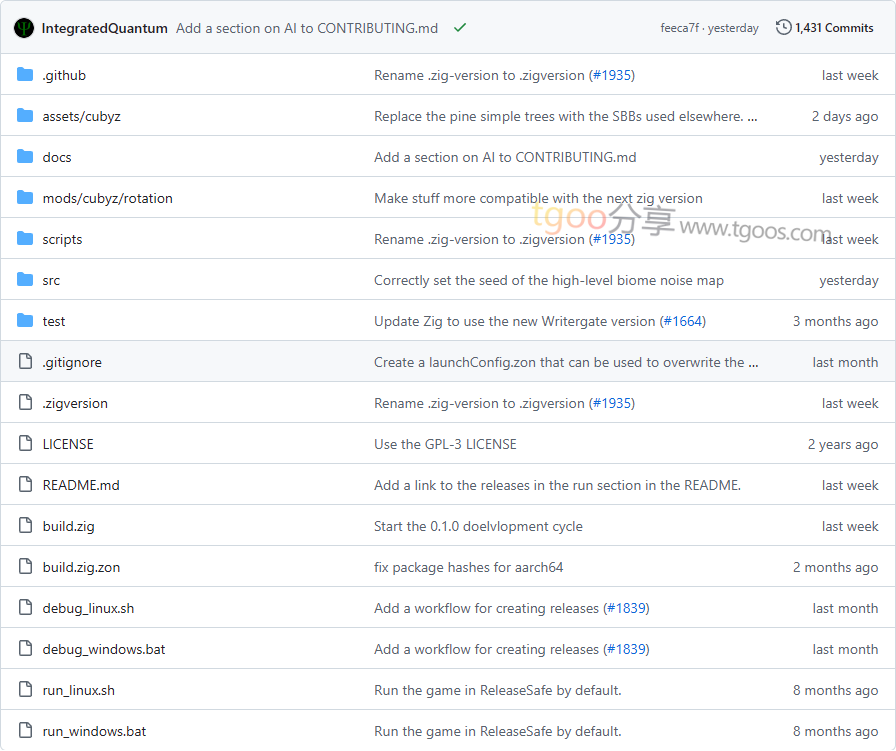Viewport: 896px width, 751px height.
Task: Open the commit history clock icon
Action: click(783, 28)
